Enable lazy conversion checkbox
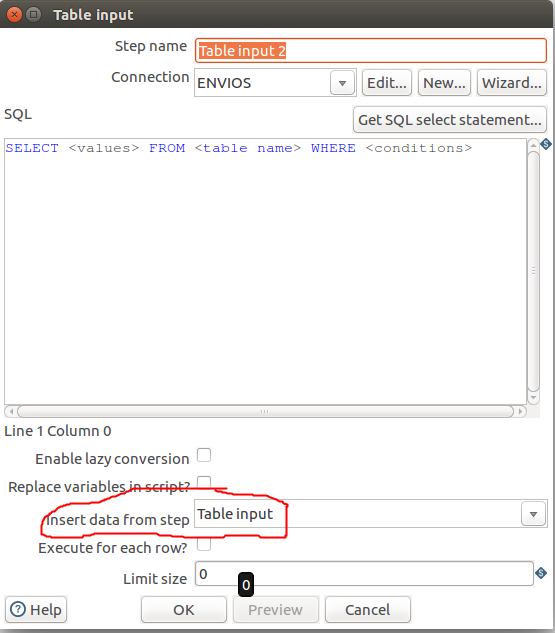The image size is (555, 633). [x=204, y=455]
